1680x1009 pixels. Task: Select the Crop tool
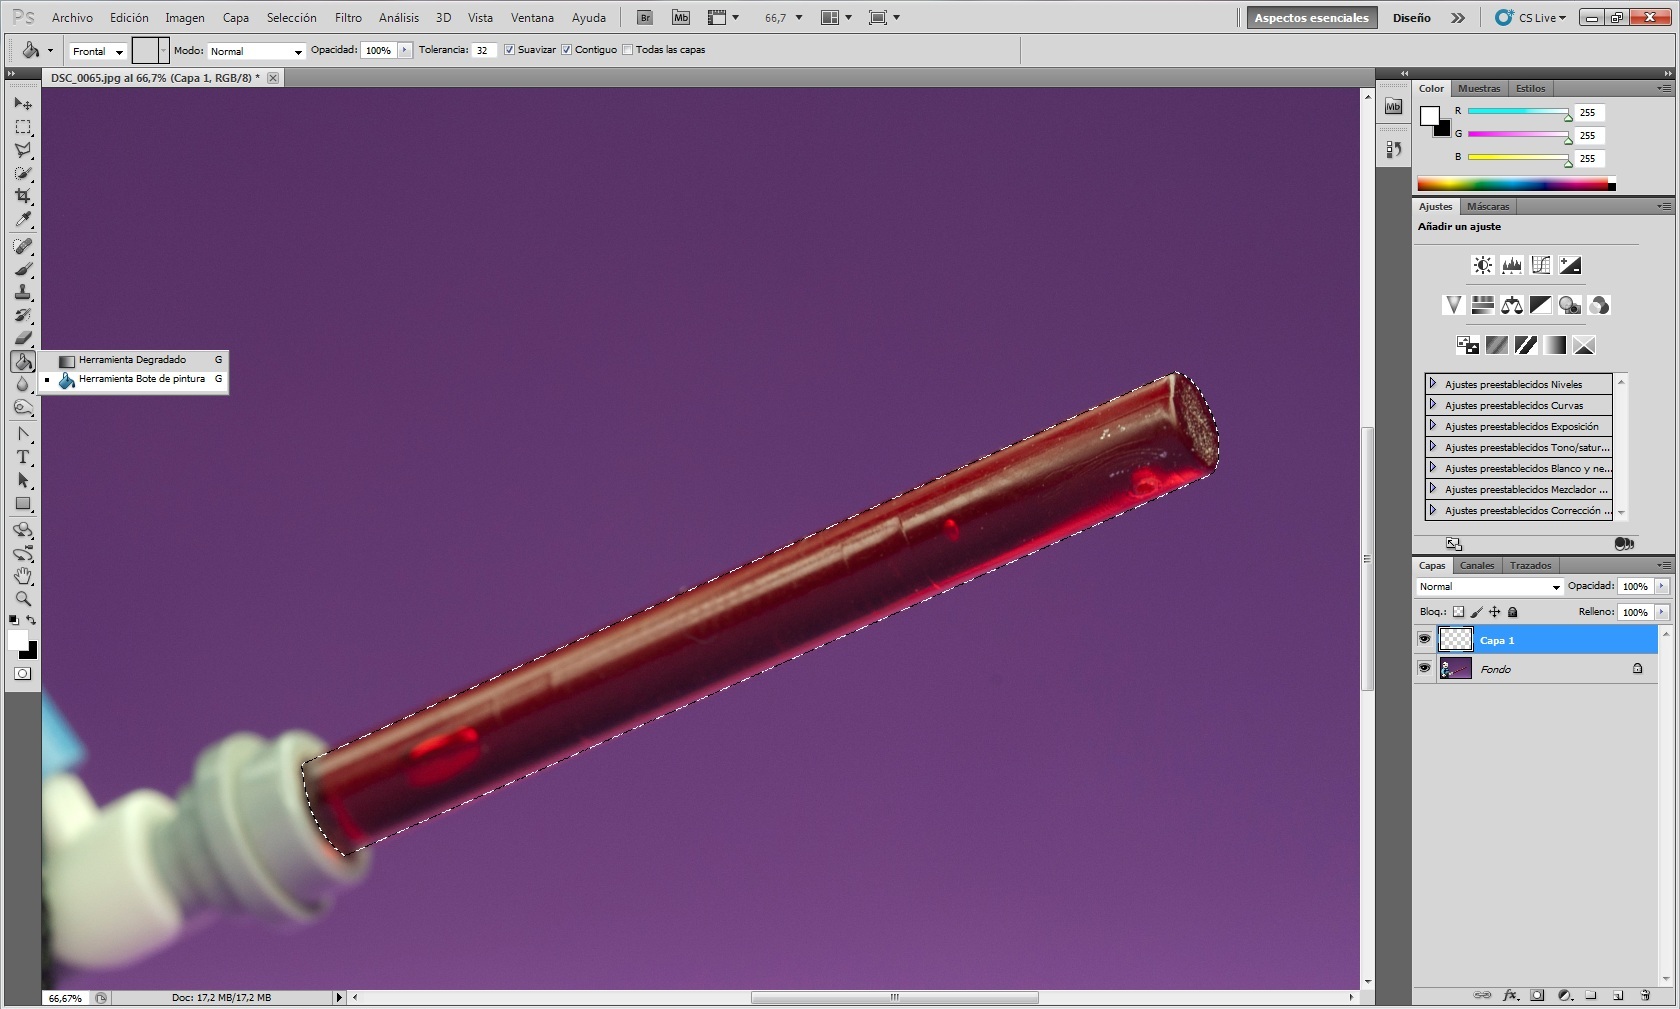[x=23, y=197]
